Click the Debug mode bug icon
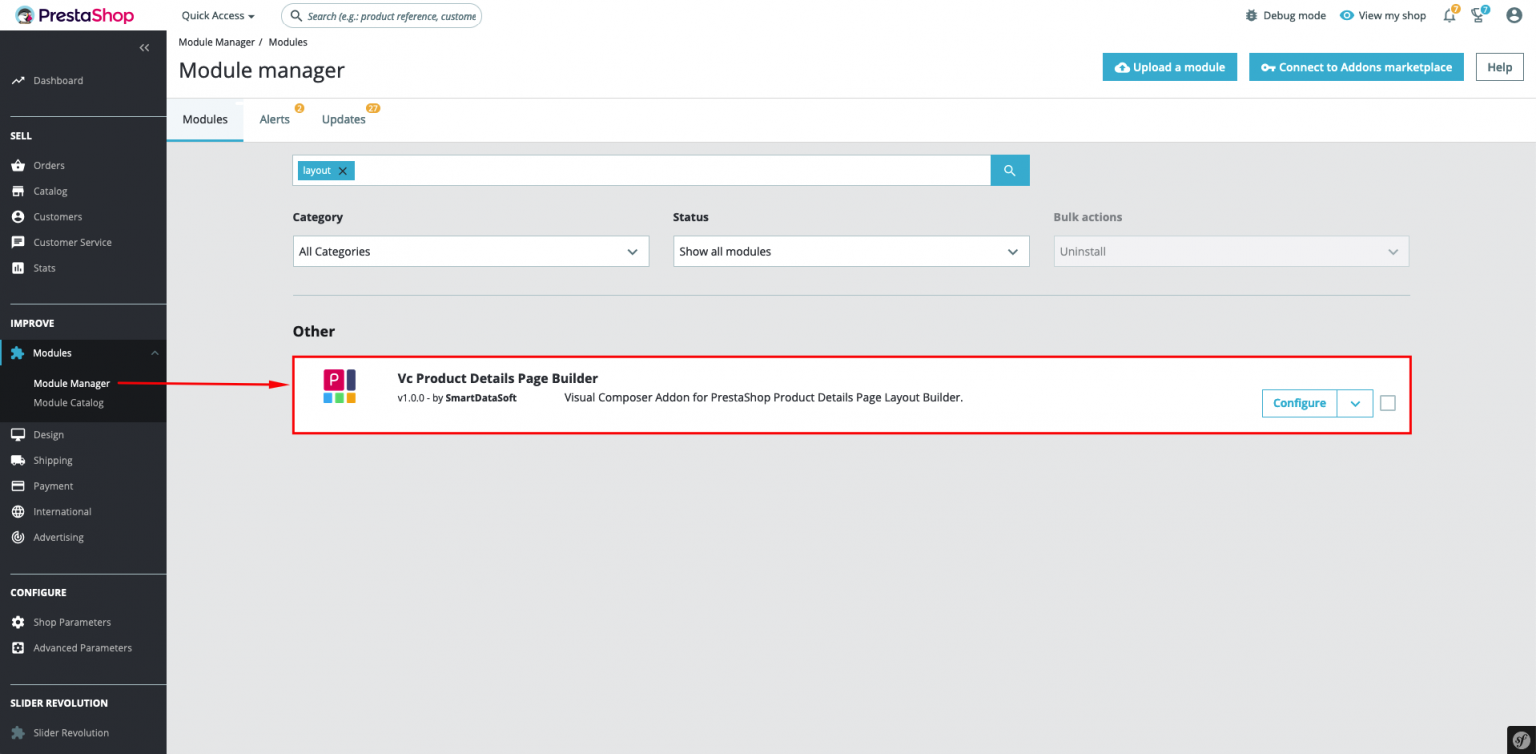Viewport: 1536px width, 754px height. (1249, 15)
